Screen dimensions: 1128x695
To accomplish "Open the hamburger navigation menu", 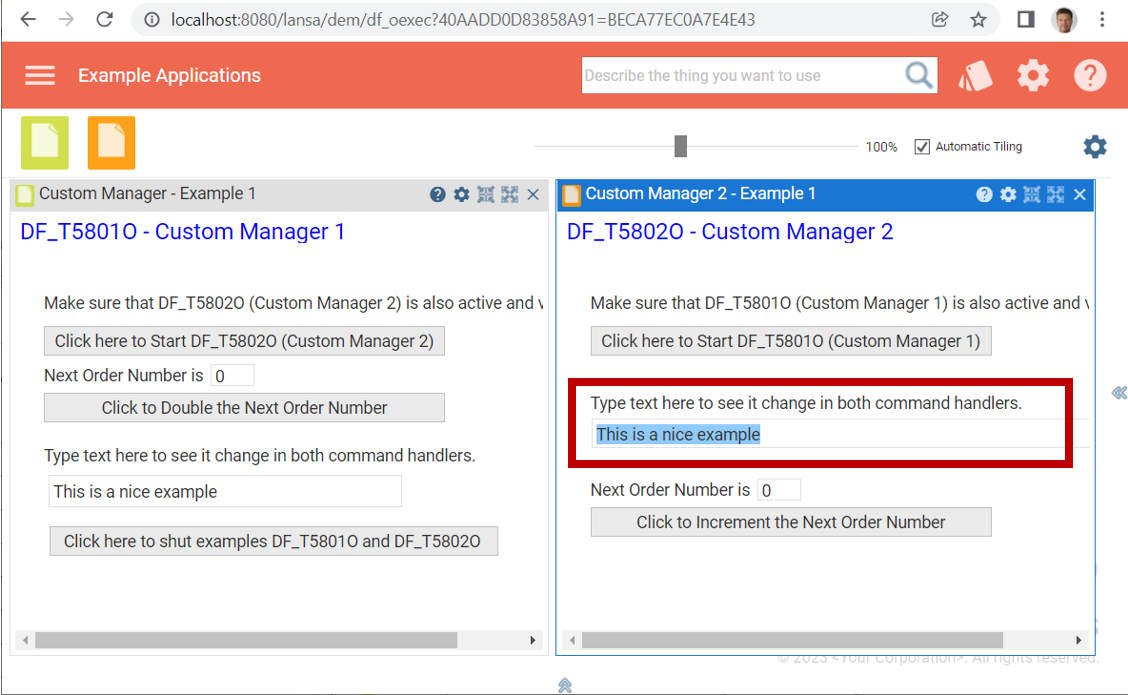I will pyautogui.click(x=40, y=75).
